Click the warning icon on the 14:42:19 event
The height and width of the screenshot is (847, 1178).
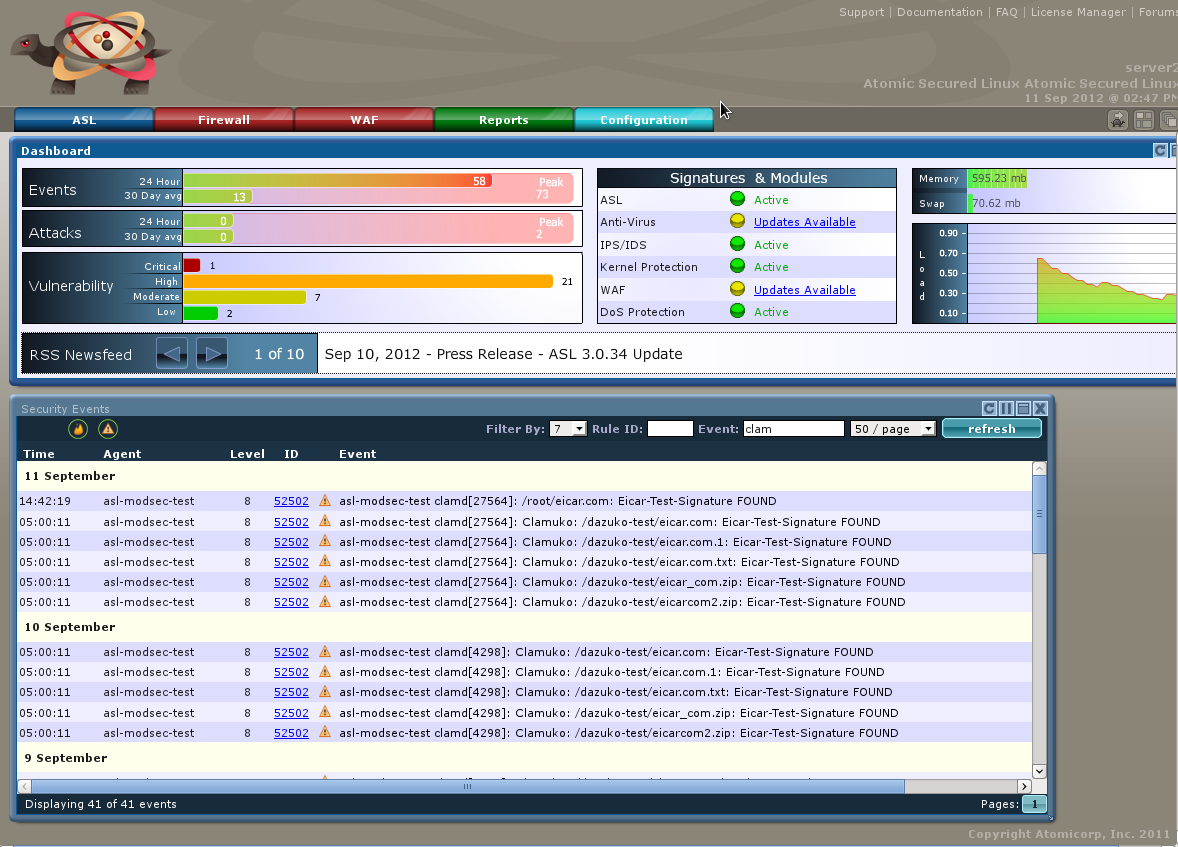[325, 501]
